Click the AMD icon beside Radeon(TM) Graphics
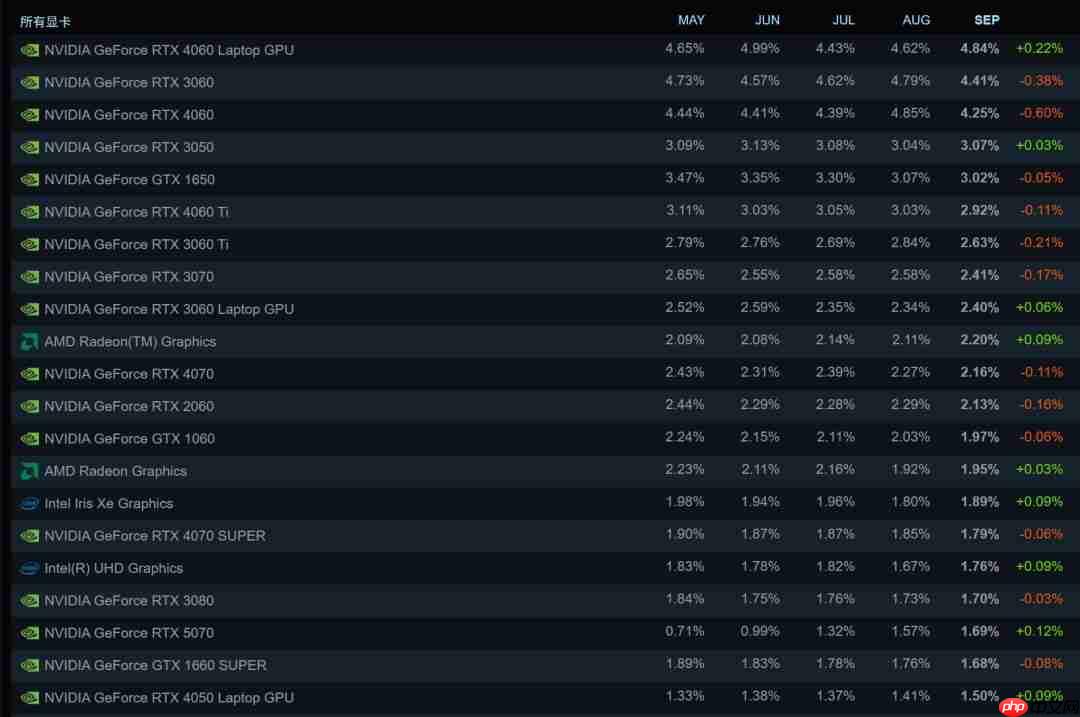Image resolution: width=1080 pixels, height=717 pixels. pyautogui.click(x=28, y=341)
